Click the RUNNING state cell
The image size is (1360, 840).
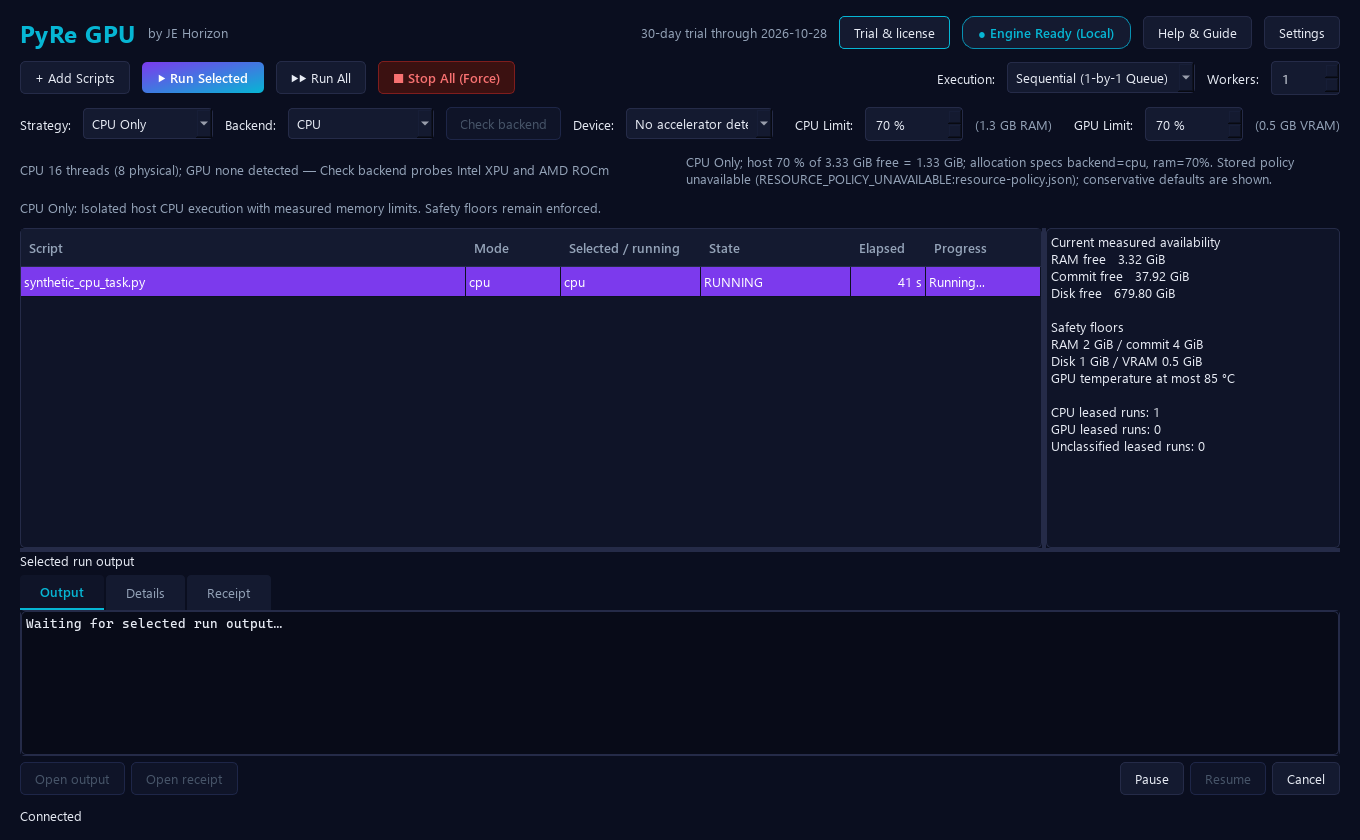[775, 282]
